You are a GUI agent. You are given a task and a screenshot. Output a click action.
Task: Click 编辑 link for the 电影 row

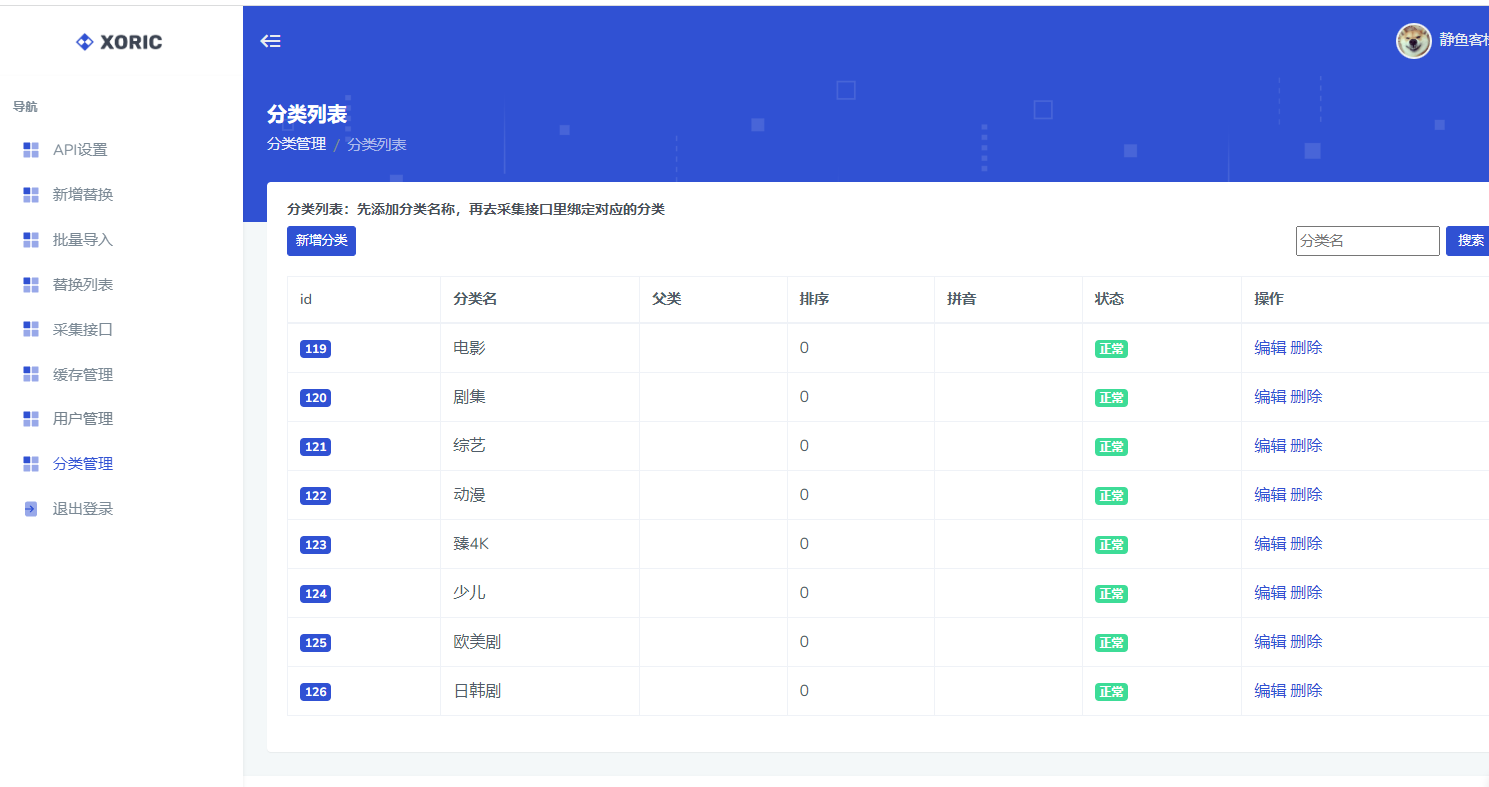pos(1270,348)
